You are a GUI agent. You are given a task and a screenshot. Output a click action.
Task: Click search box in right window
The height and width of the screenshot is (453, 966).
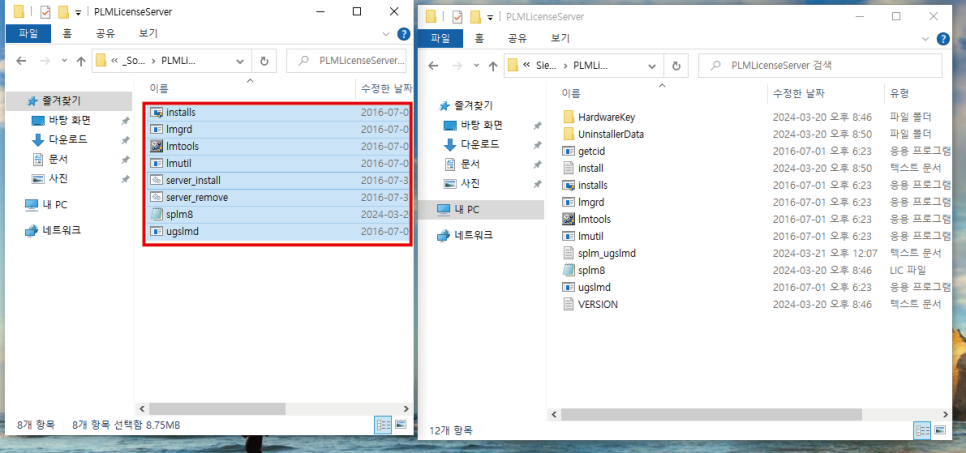820,65
